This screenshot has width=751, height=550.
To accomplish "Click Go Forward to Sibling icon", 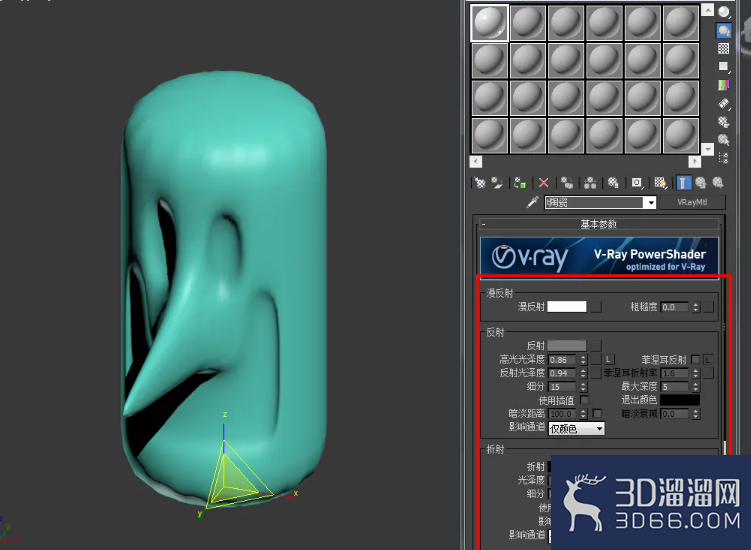I will (718, 183).
